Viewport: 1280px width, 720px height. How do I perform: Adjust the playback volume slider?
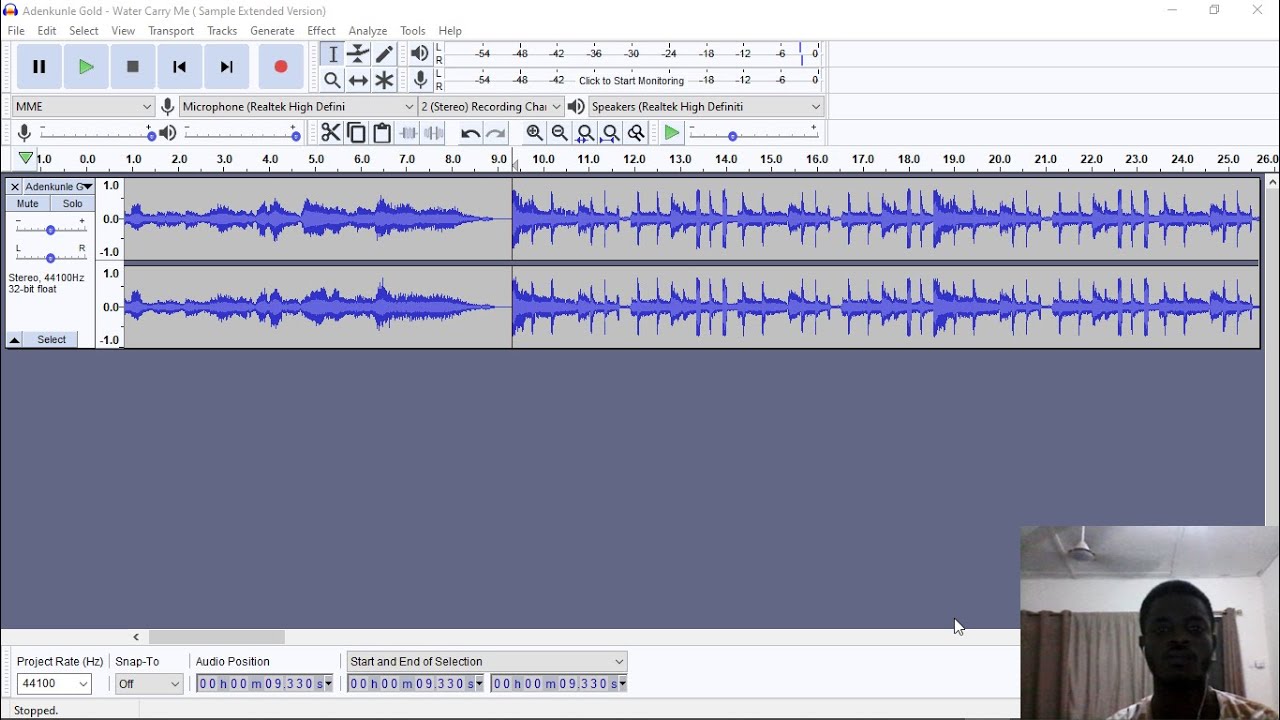(241, 134)
